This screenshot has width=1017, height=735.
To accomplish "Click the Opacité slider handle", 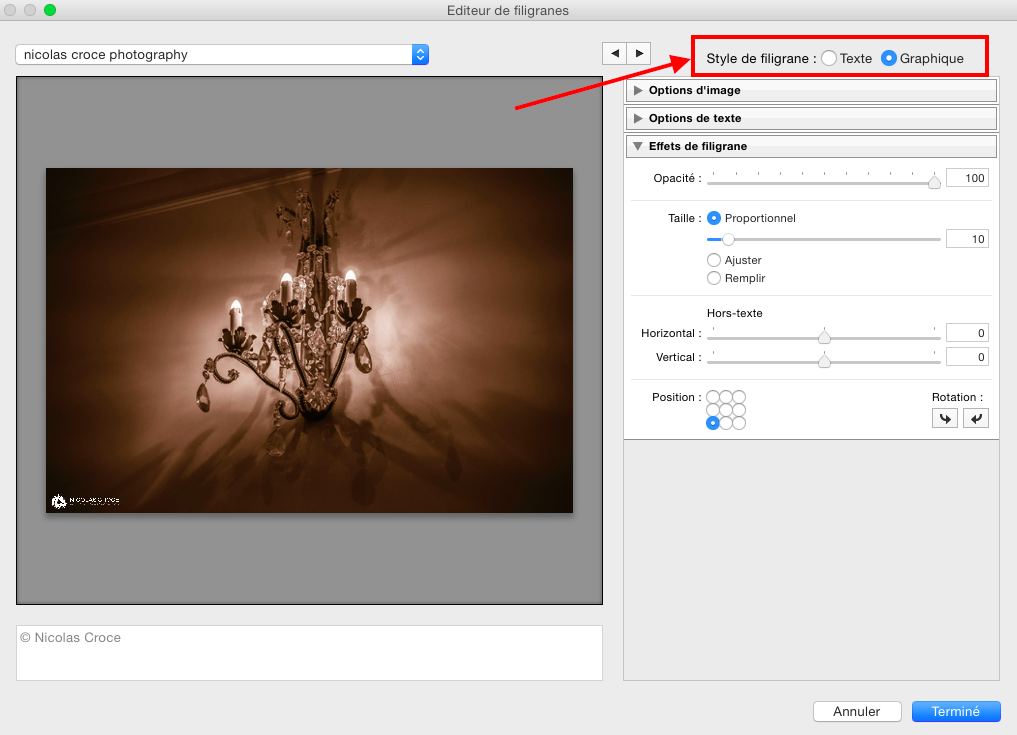I will click(934, 182).
